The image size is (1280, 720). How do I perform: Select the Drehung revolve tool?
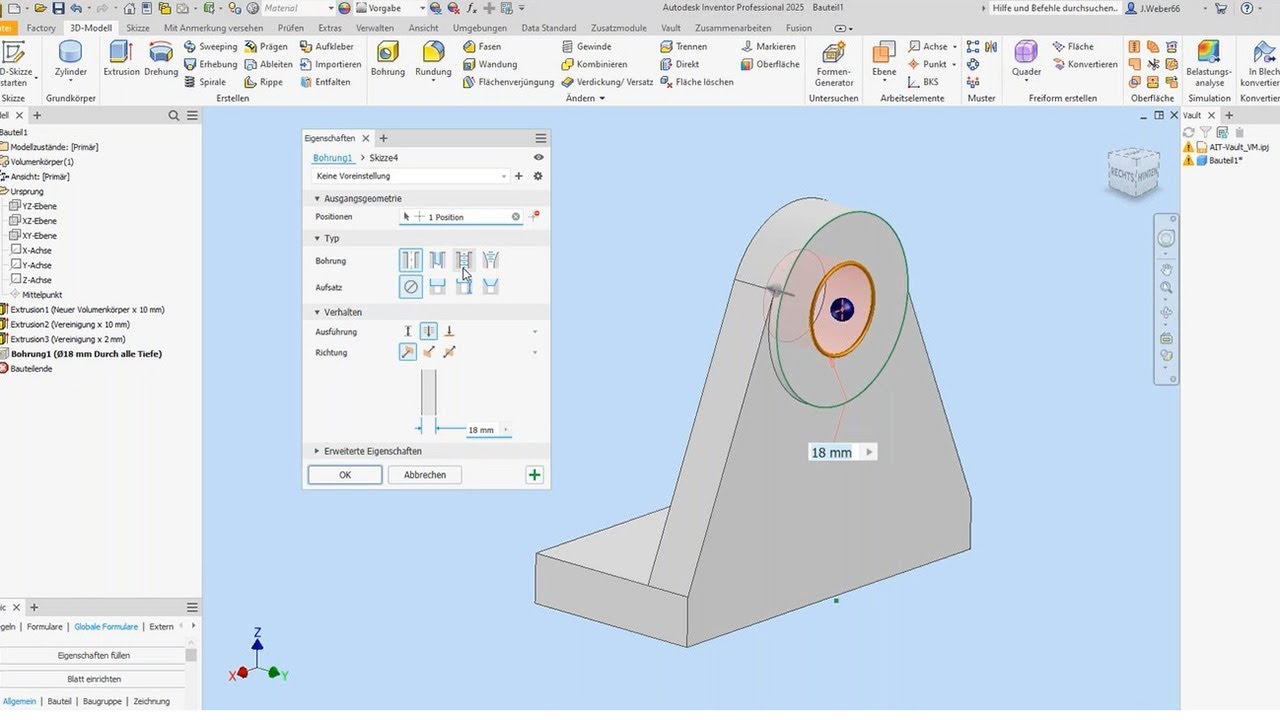click(x=161, y=58)
